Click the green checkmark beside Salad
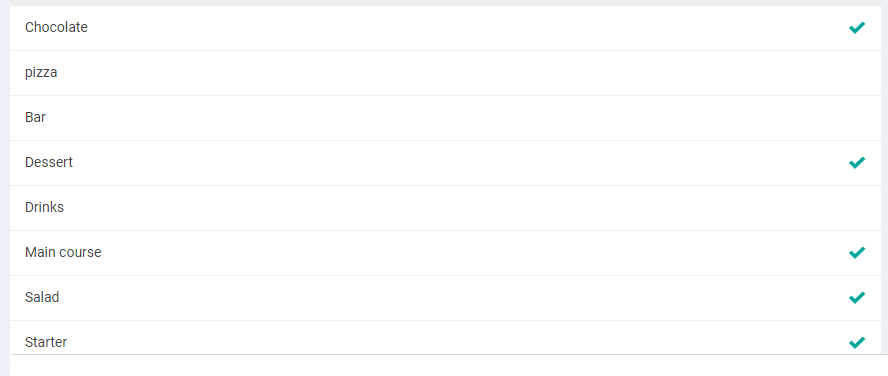Viewport: 888px width, 376px height. pos(857,297)
